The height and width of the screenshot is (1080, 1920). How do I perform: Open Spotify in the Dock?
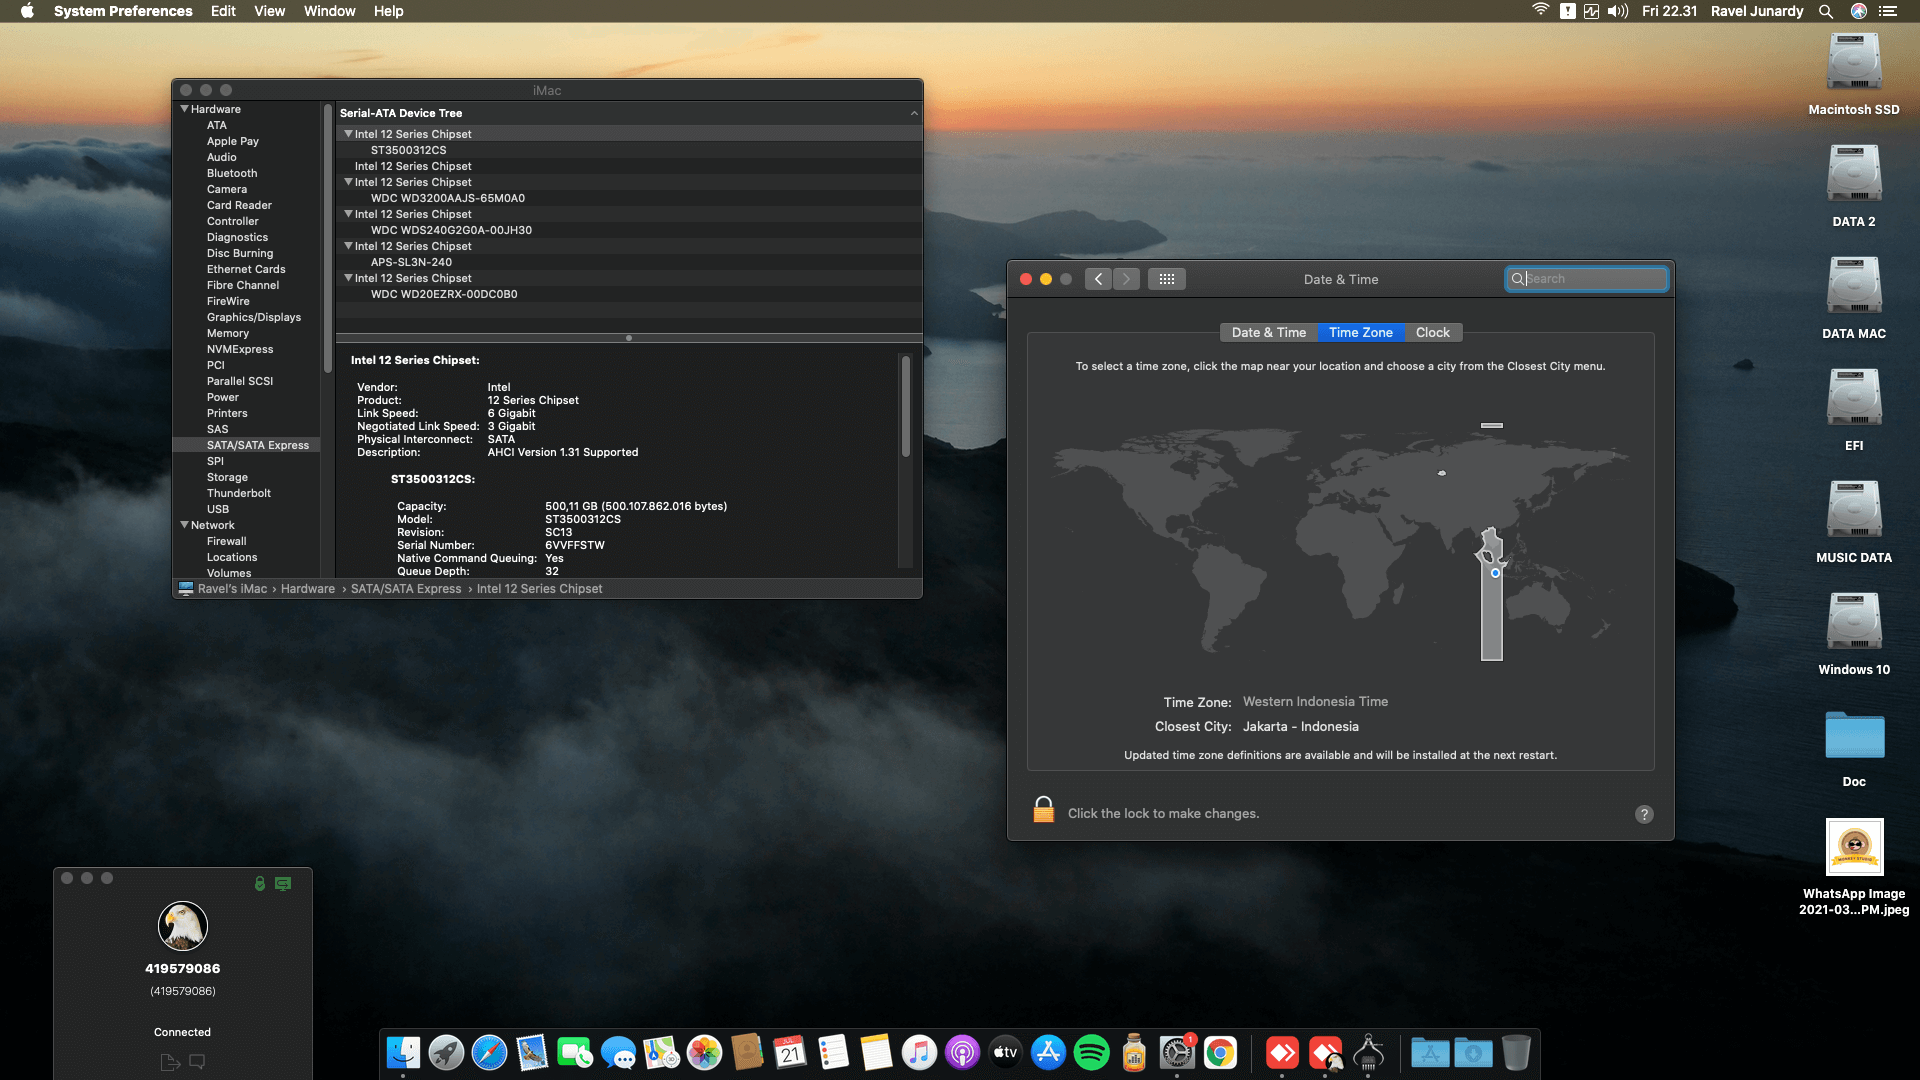[x=1091, y=1052]
